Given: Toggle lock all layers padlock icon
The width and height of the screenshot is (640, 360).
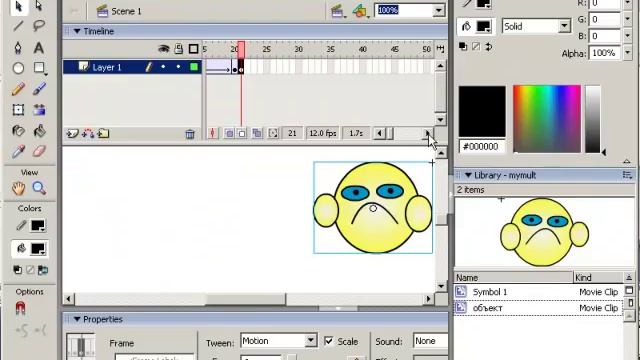Looking at the screenshot, I should 179,49.
